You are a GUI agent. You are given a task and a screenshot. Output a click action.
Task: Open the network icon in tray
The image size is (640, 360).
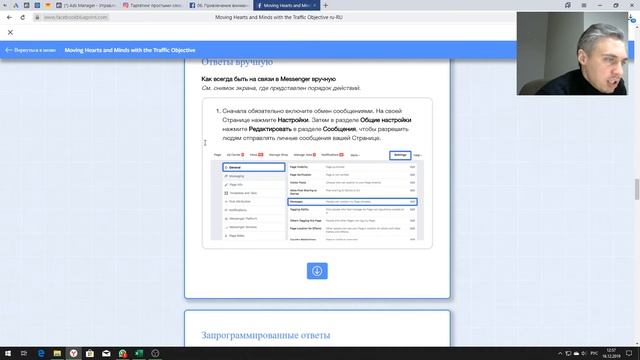click(x=568, y=353)
